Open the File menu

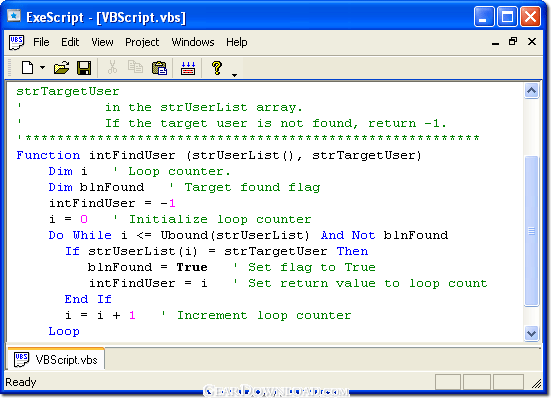(x=41, y=42)
